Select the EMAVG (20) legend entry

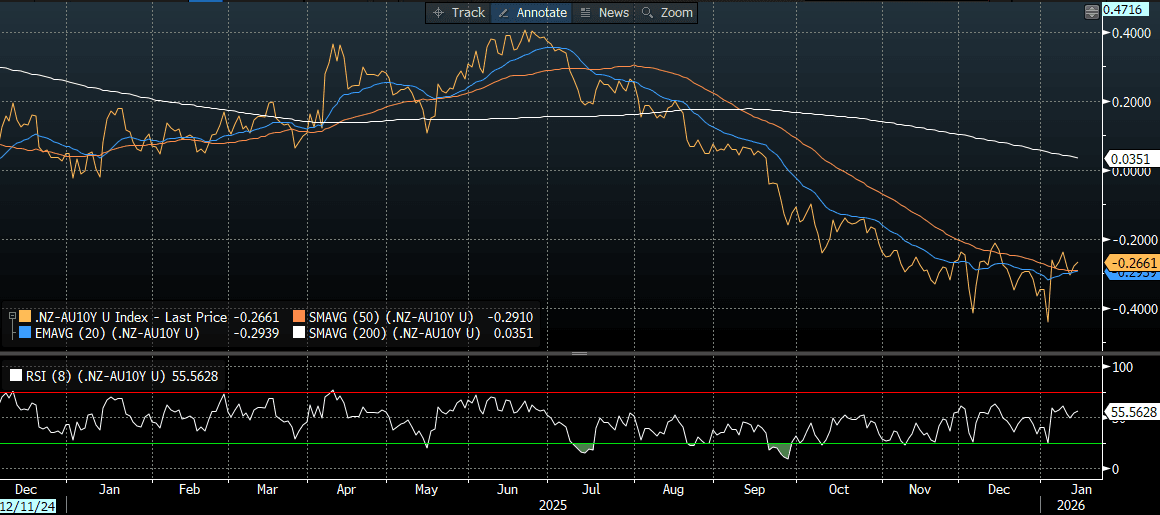click(116, 333)
